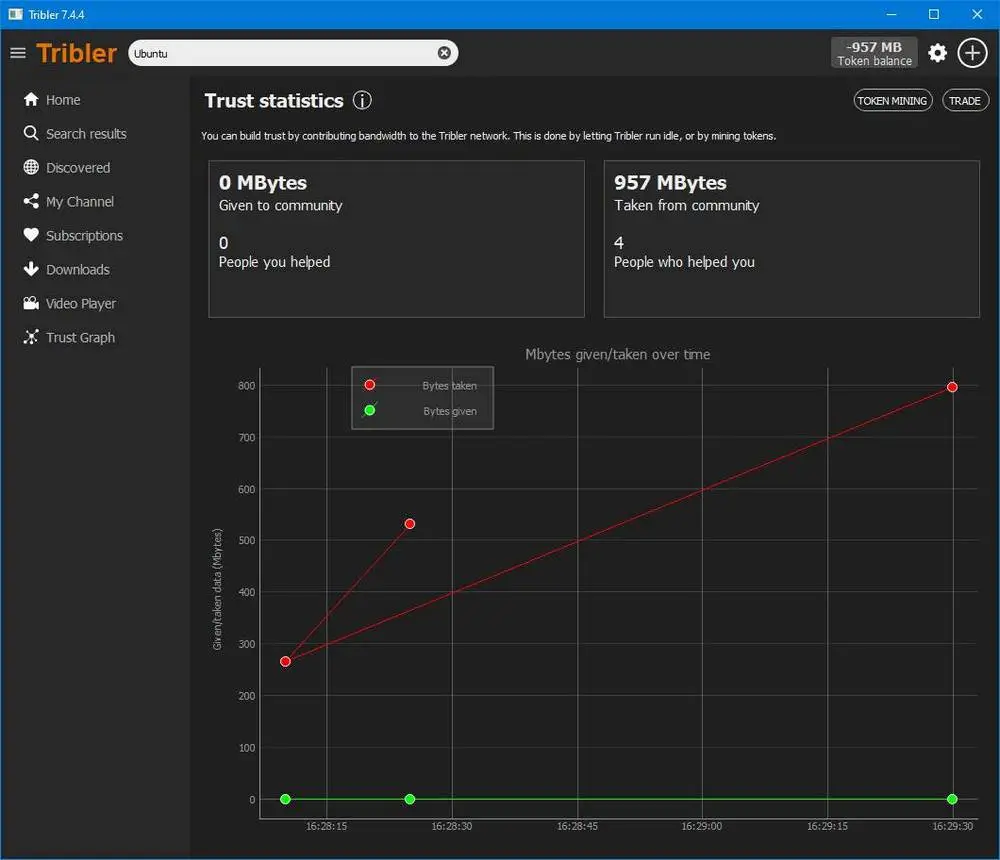Open settings via the gear icon
Image resolution: width=1000 pixels, height=860 pixels.
pos(937,53)
